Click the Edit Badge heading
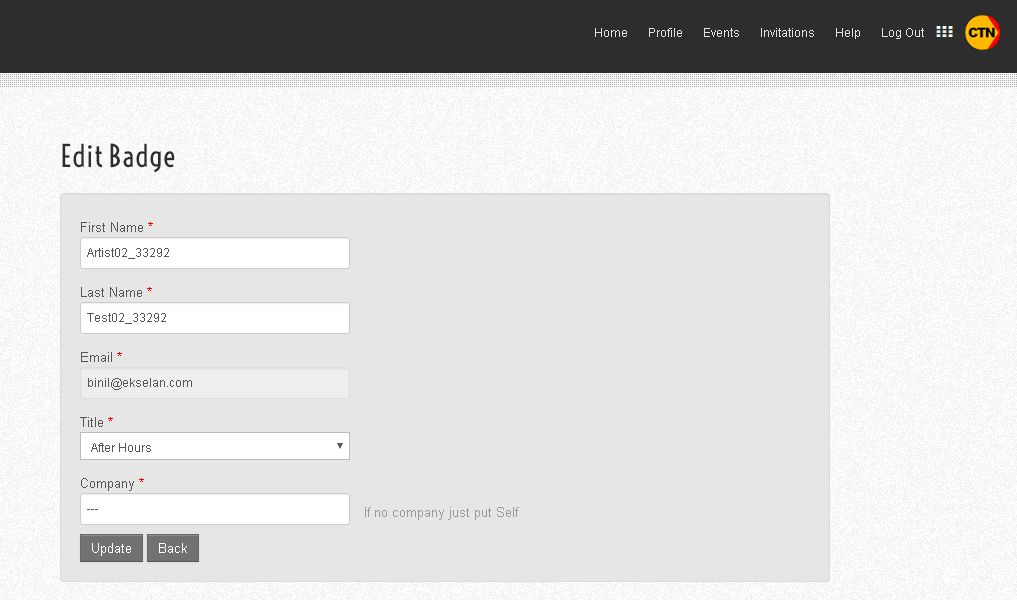The image size is (1017, 600). [118, 157]
